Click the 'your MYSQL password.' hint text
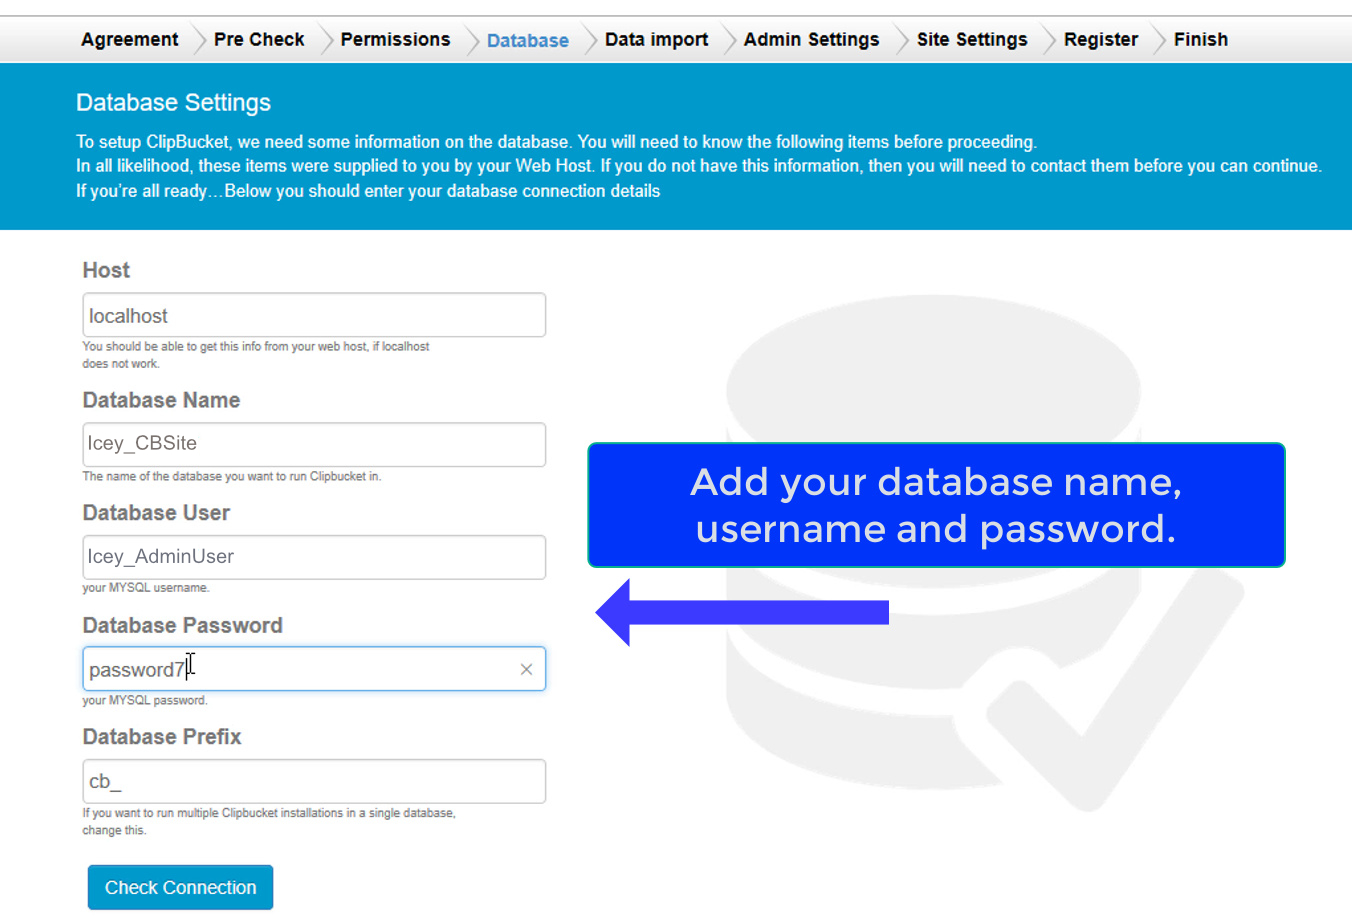This screenshot has height=919, width=1352. coord(145,700)
